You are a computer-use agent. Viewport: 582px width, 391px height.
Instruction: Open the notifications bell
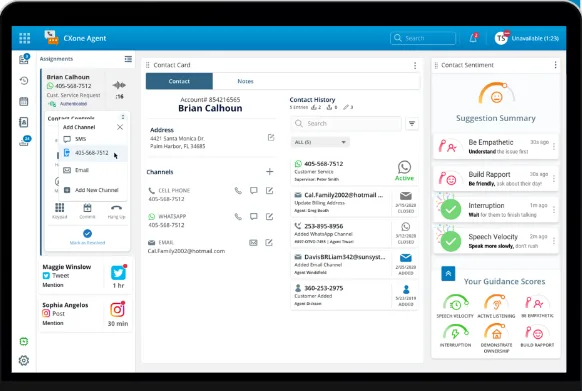click(473, 38)
